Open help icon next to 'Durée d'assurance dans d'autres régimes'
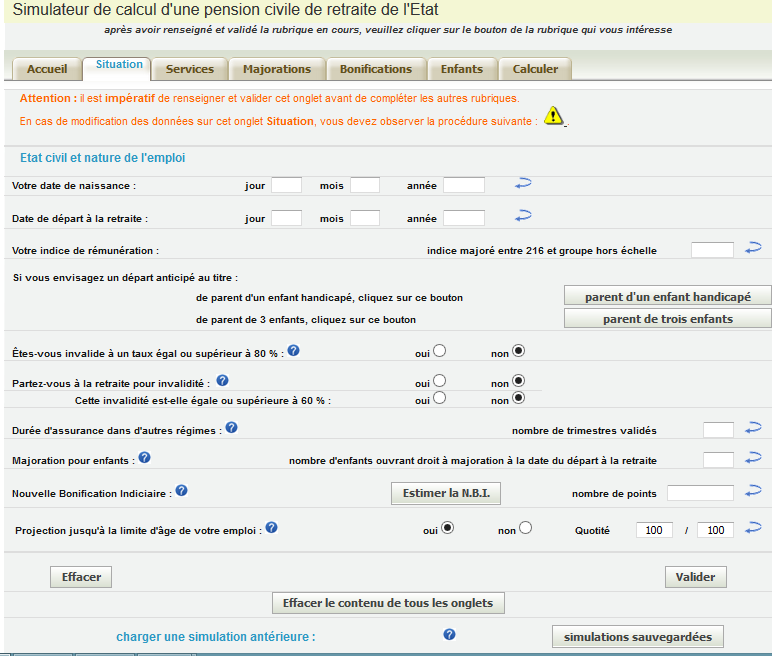The width and height of the screenshot is (772, 656). pyautogui.click(x=231, y=428)
